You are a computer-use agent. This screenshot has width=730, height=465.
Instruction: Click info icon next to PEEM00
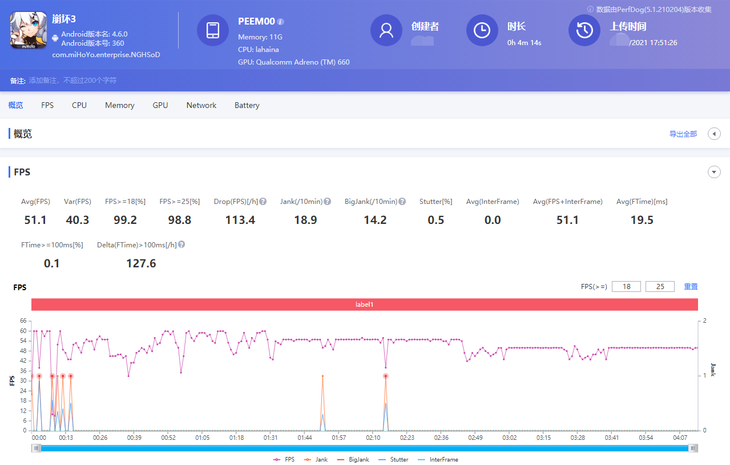click(x=281, y=21)
